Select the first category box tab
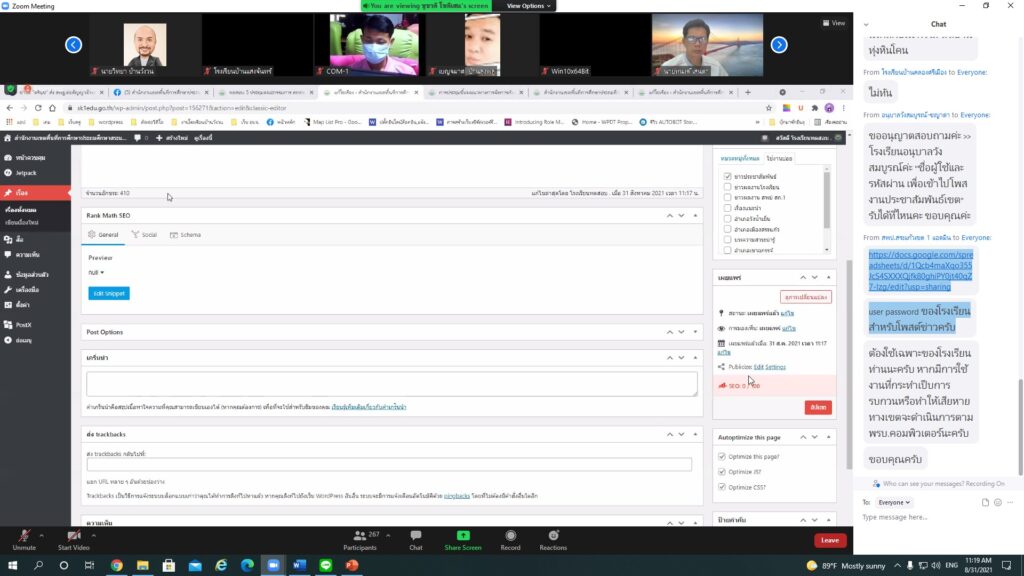The height and width of the screenshot is (576, 1024). 740,159
